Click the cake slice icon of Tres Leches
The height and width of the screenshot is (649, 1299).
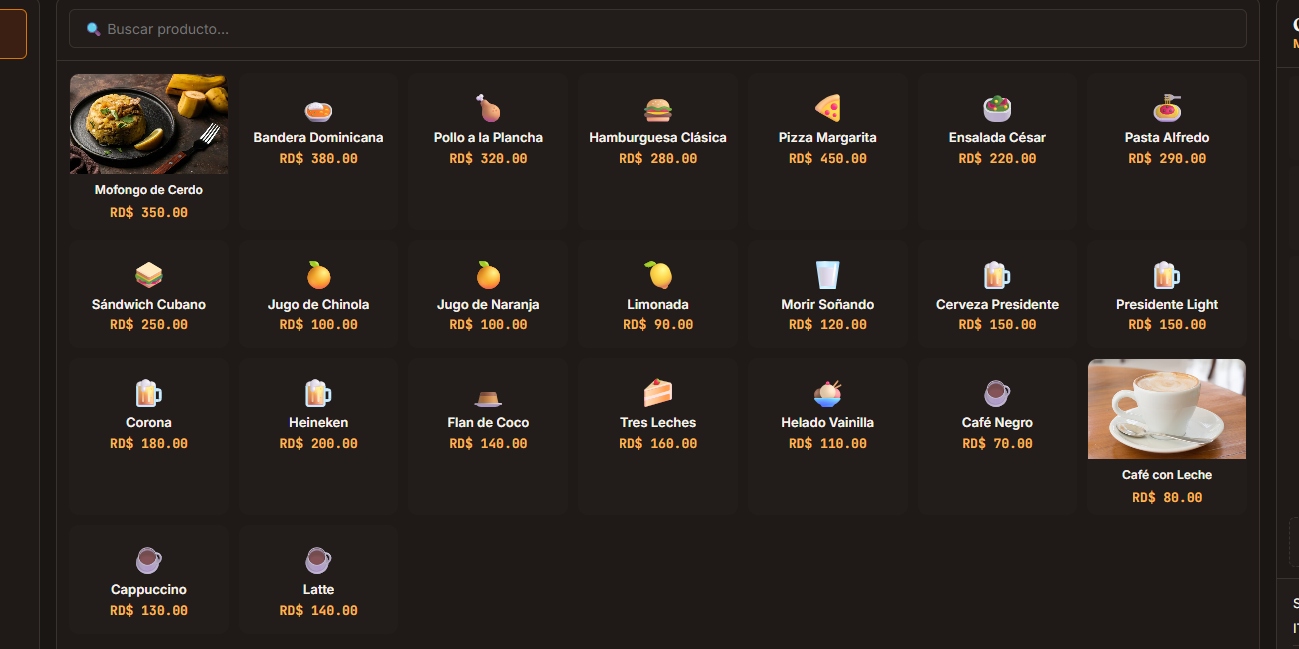coord(658,393)
